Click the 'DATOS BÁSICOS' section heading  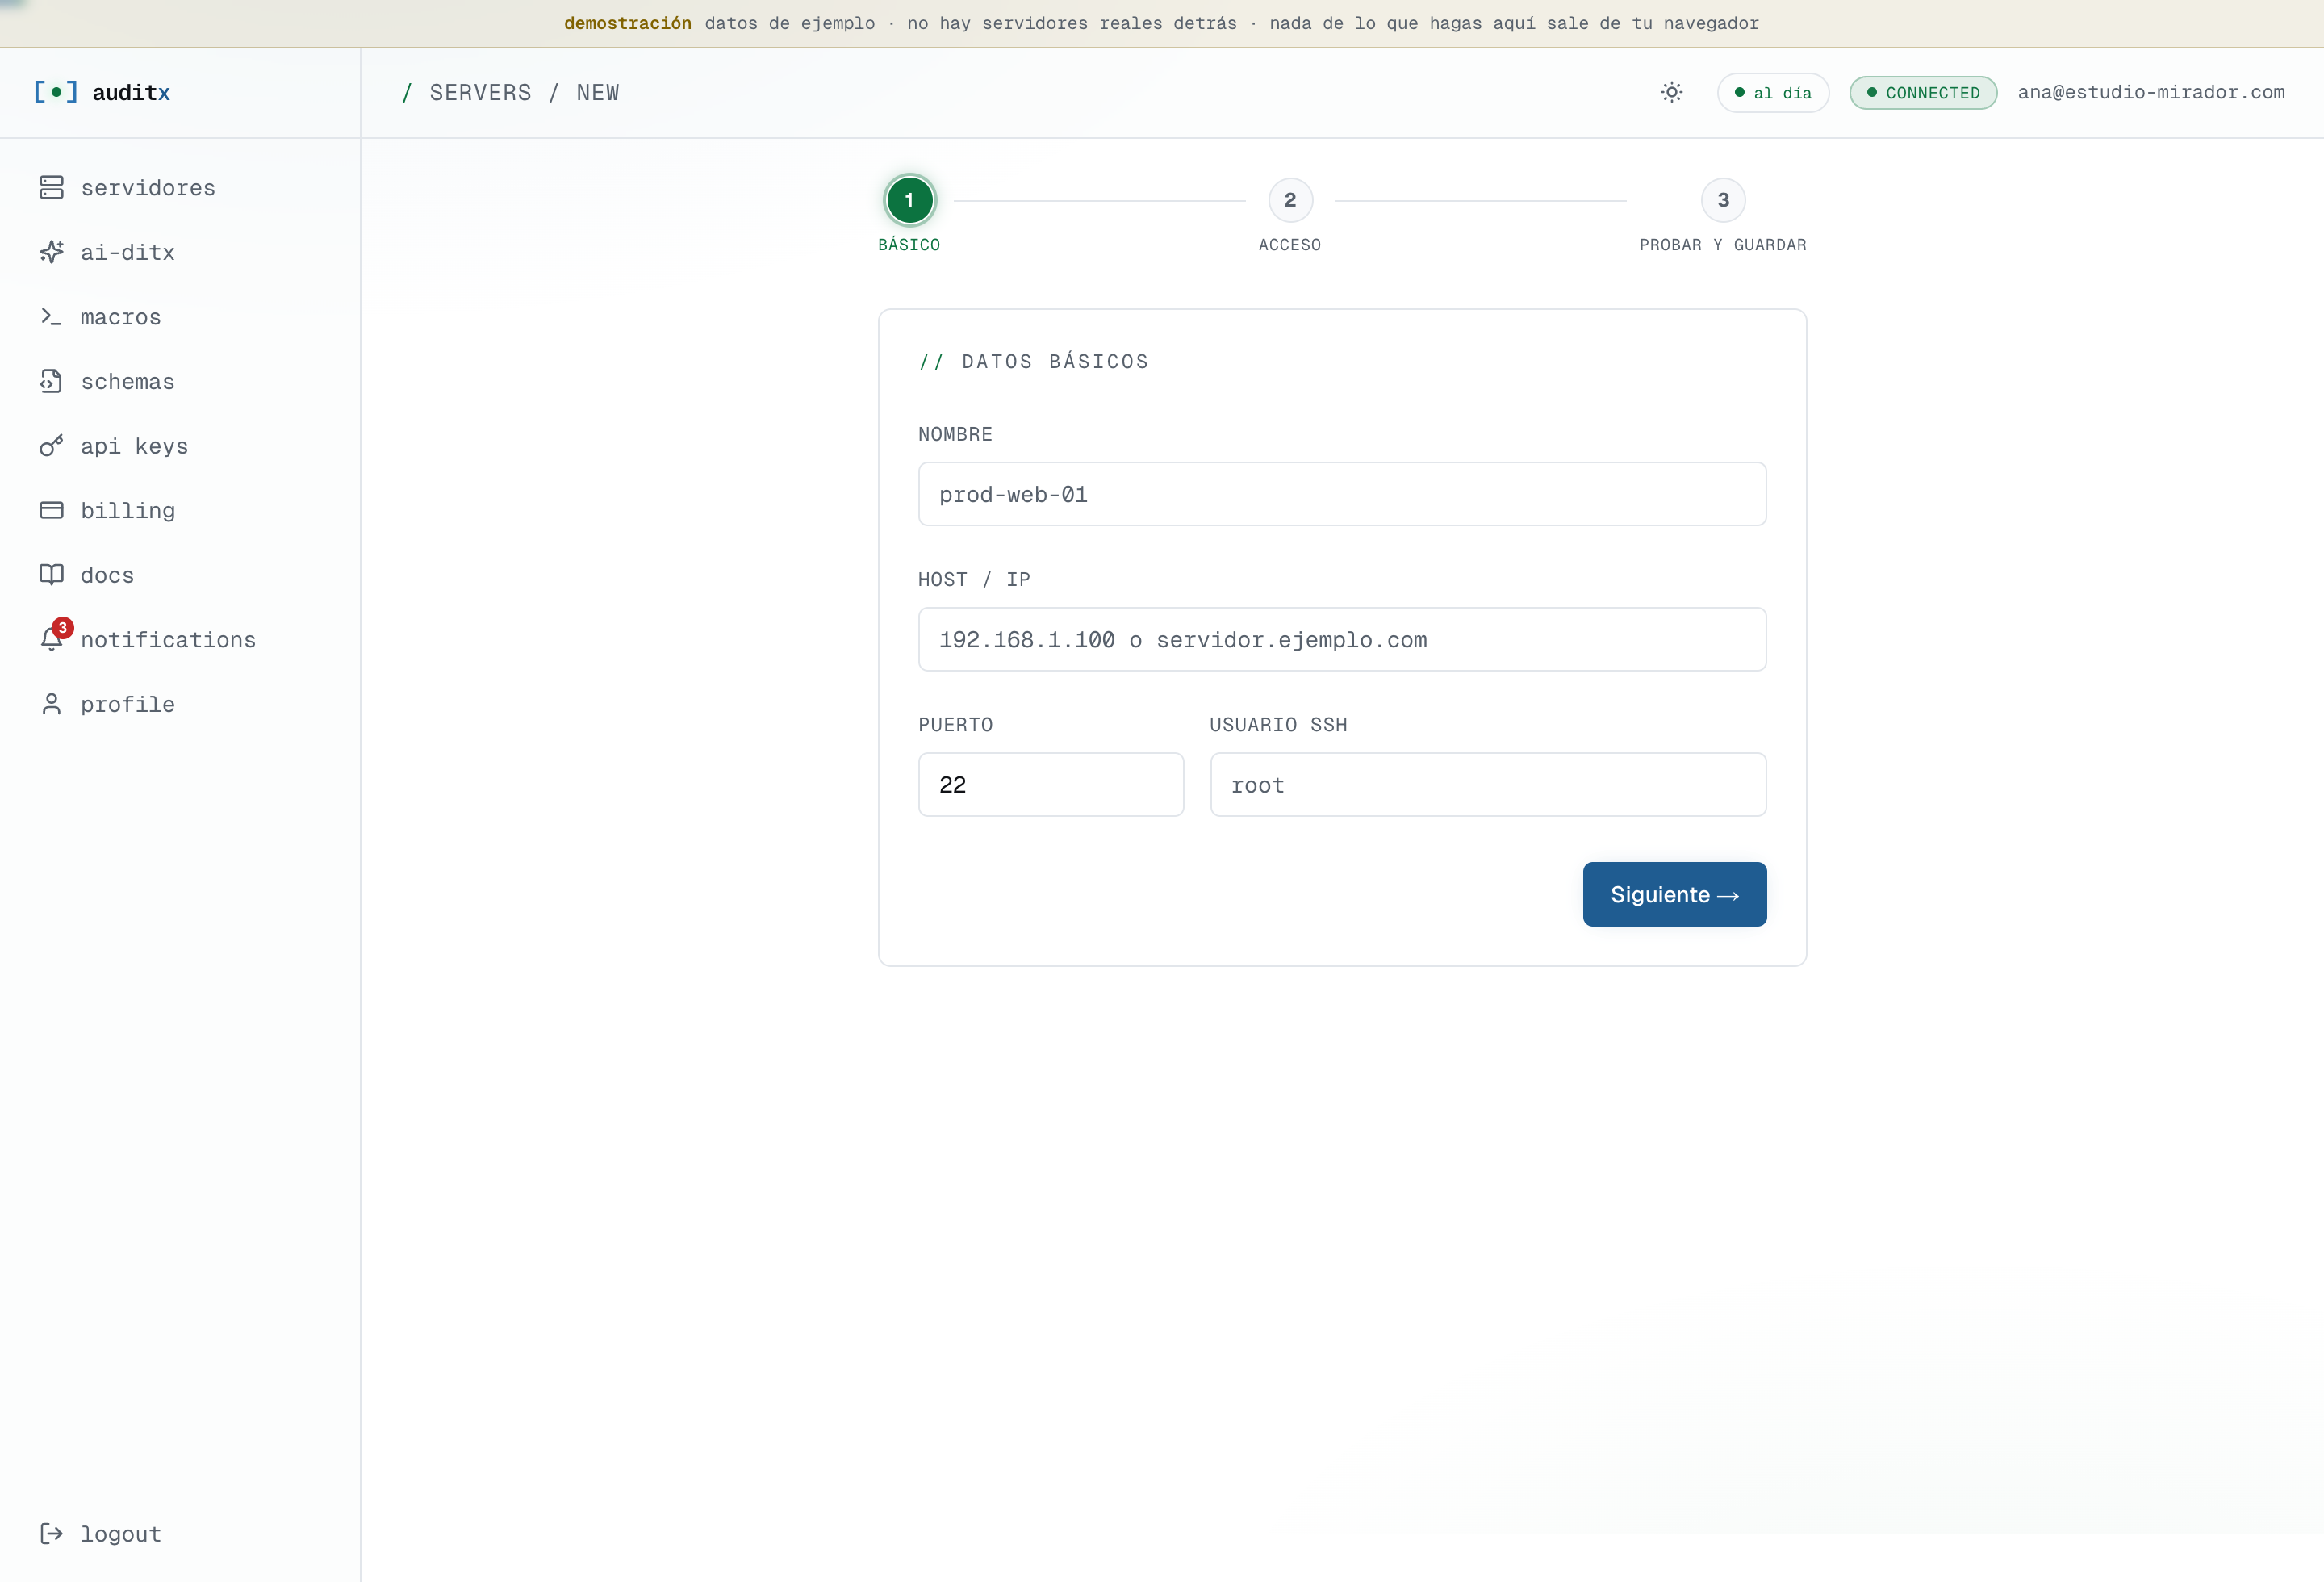coord(1055,362)
